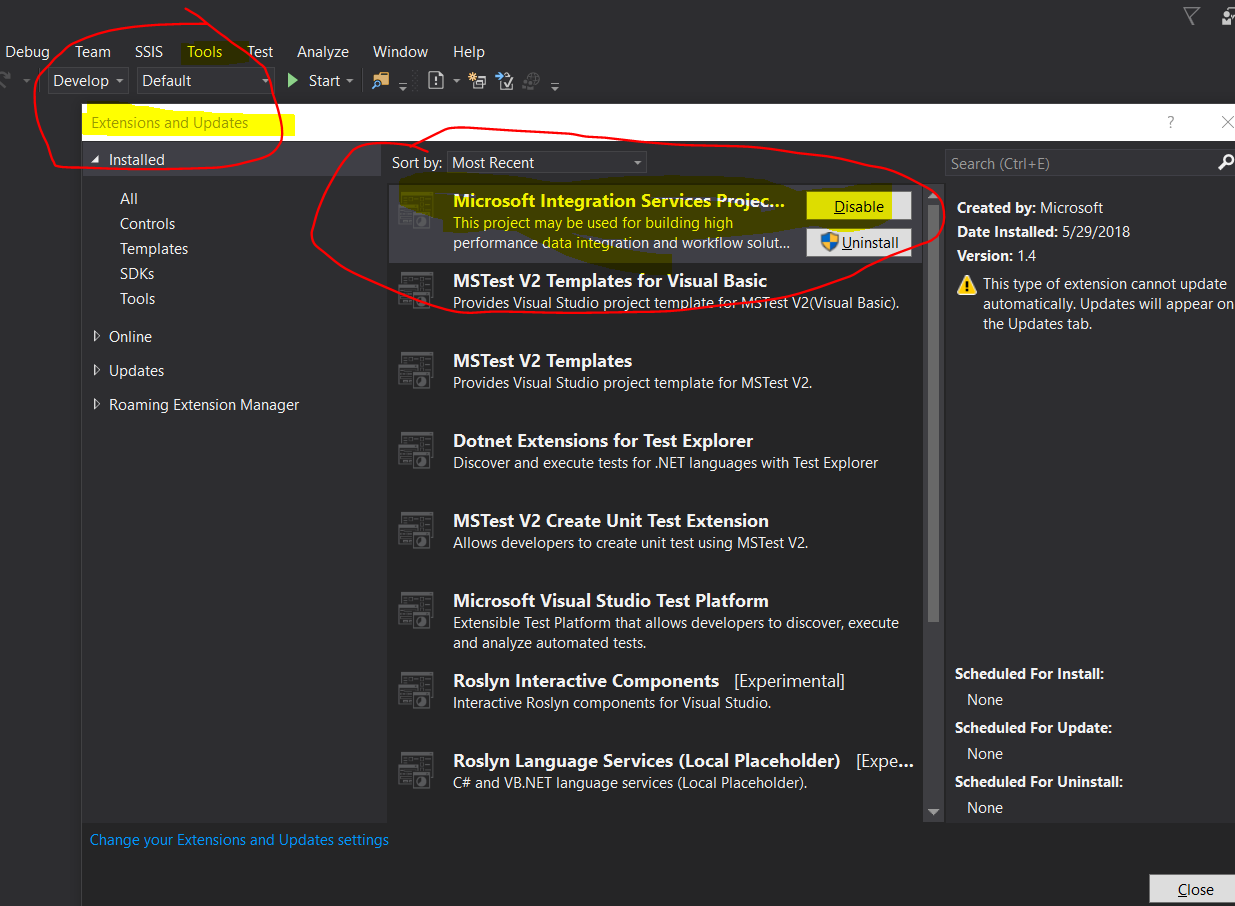Image resolution: width=1235 pixels, height=906 pixels.
Task: Open the Tools menu
Action: tap(204, 52)
